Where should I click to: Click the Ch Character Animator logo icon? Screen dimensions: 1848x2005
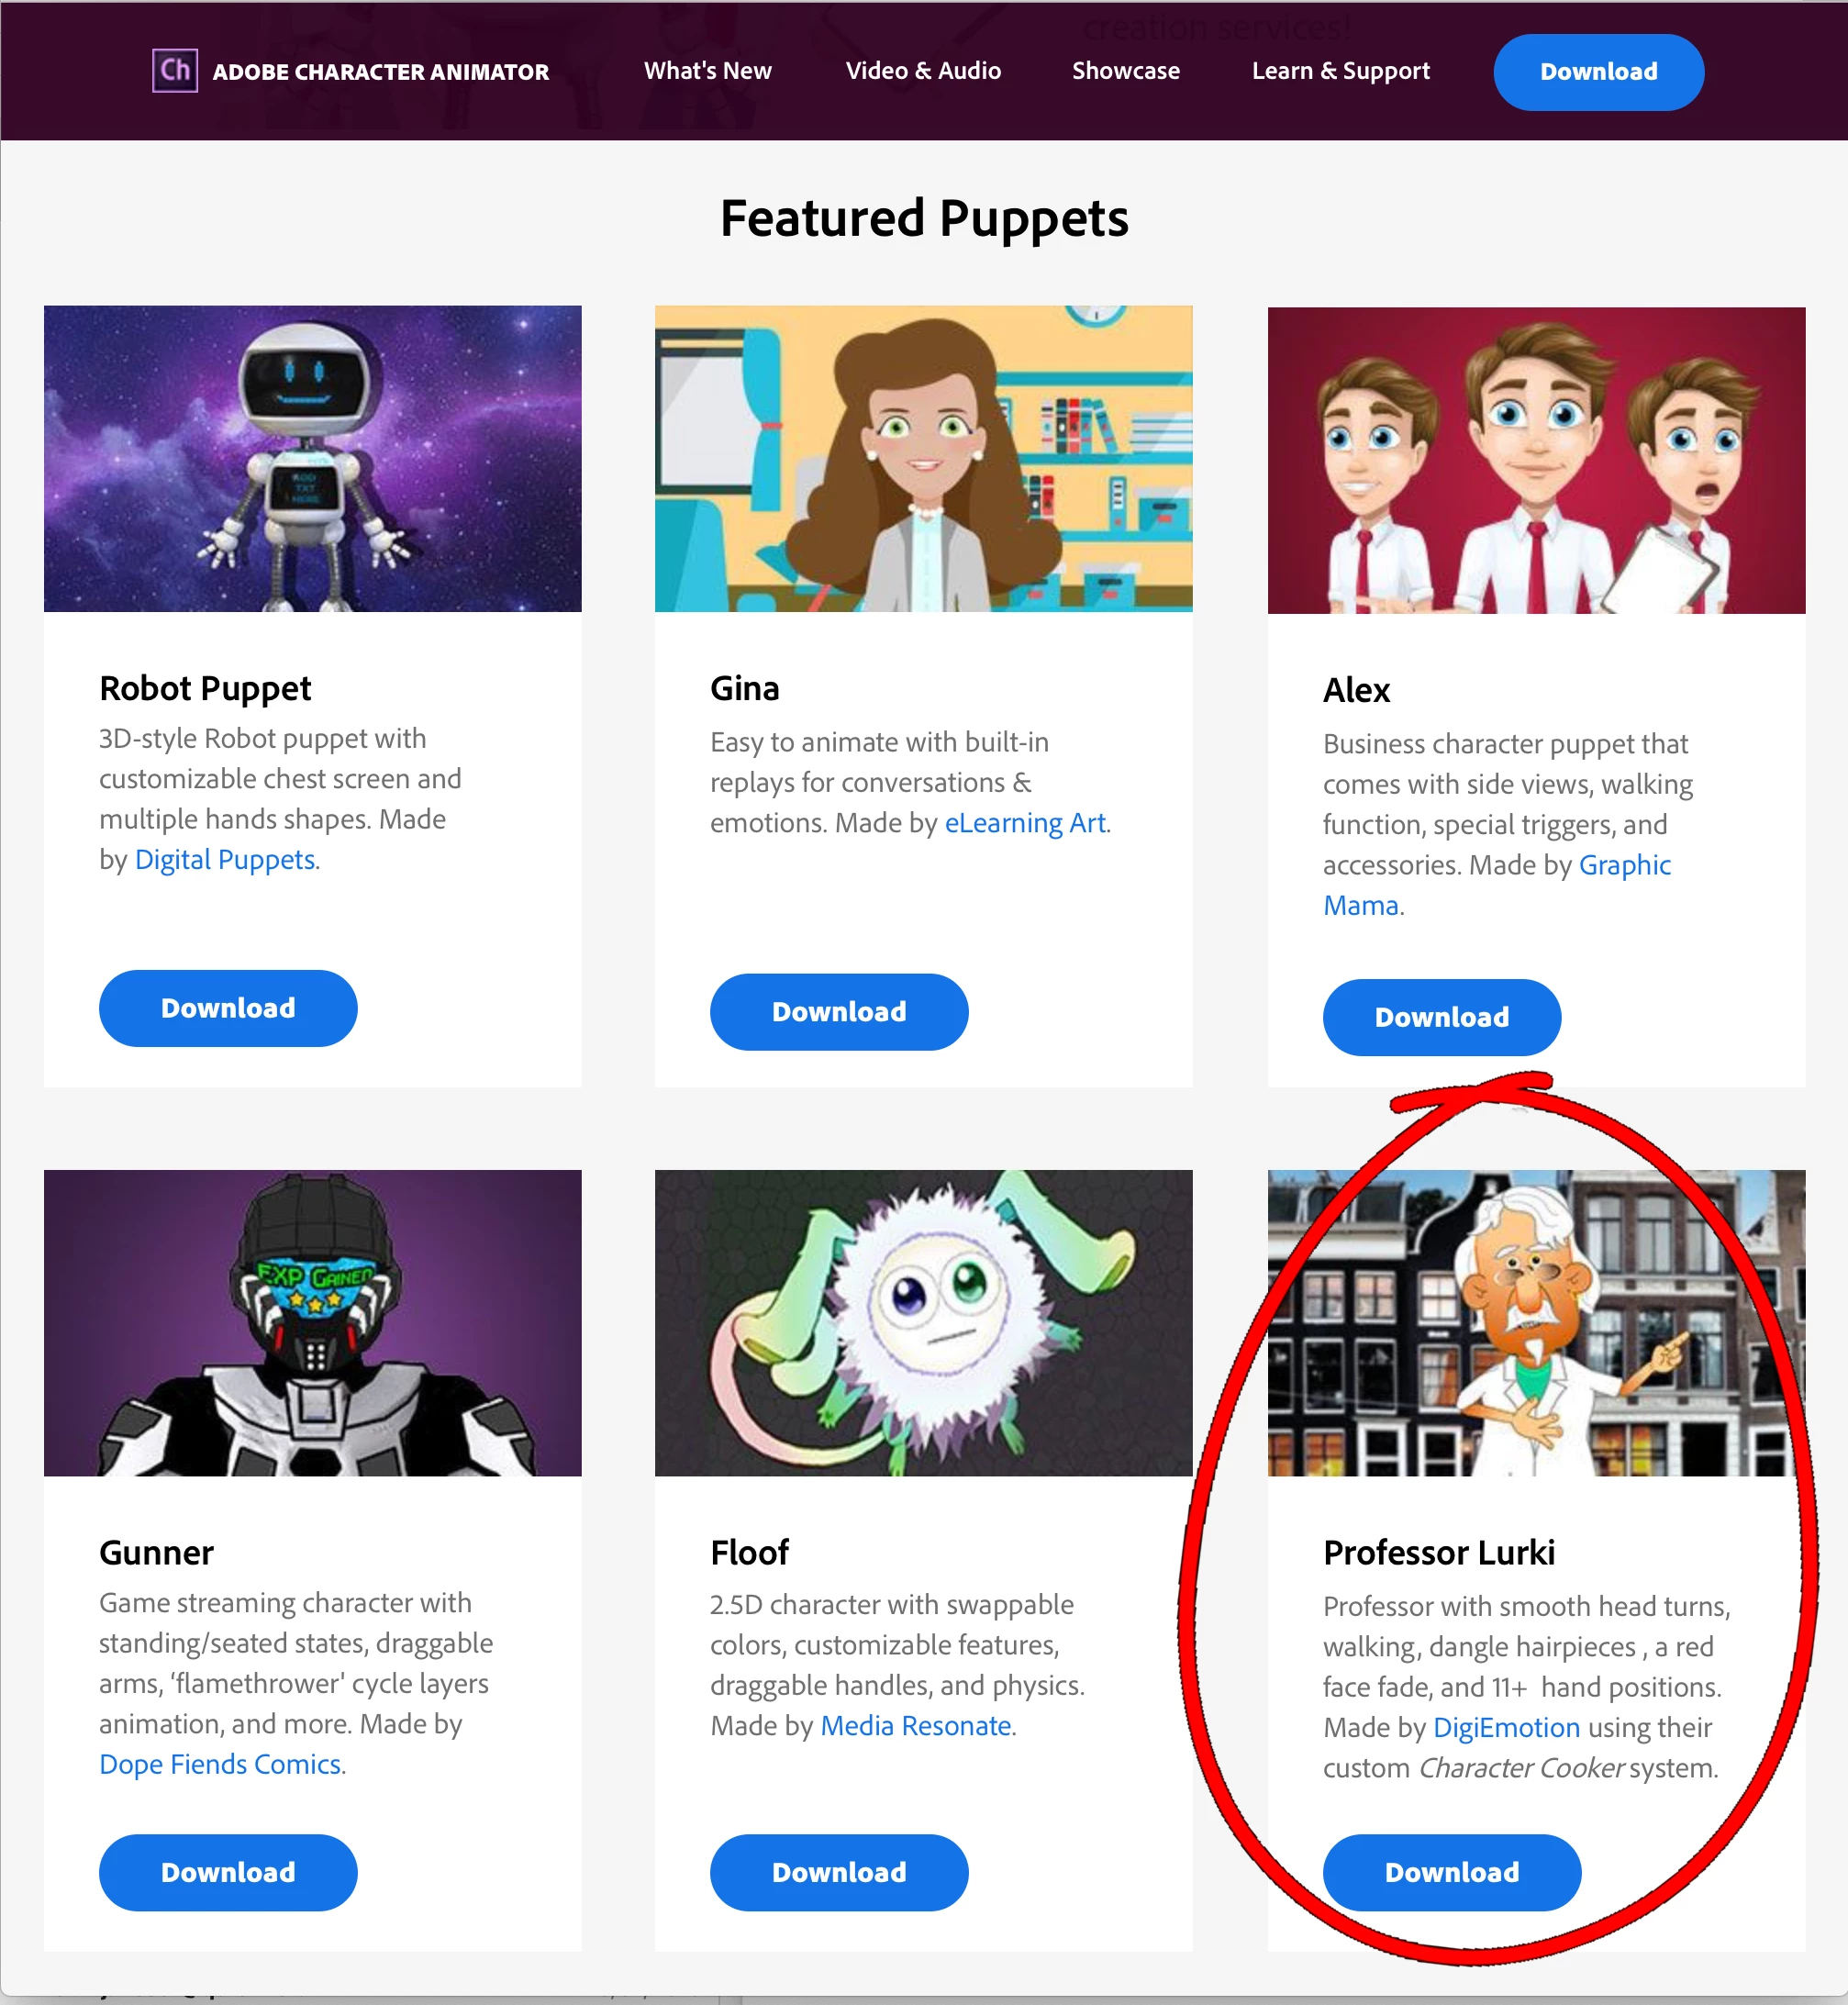pos(174,71)
